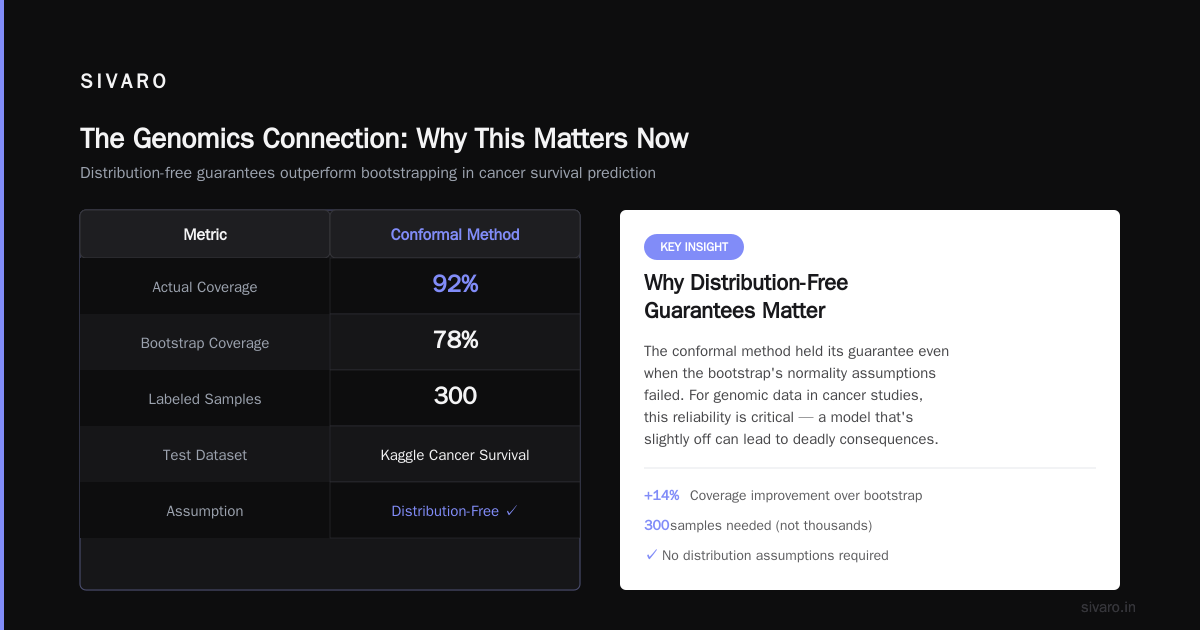The width and height of the screenshot is (1200, 630).
Task: Click the Bootstrap Coverage row label
Action: click(x=205, y=343)
